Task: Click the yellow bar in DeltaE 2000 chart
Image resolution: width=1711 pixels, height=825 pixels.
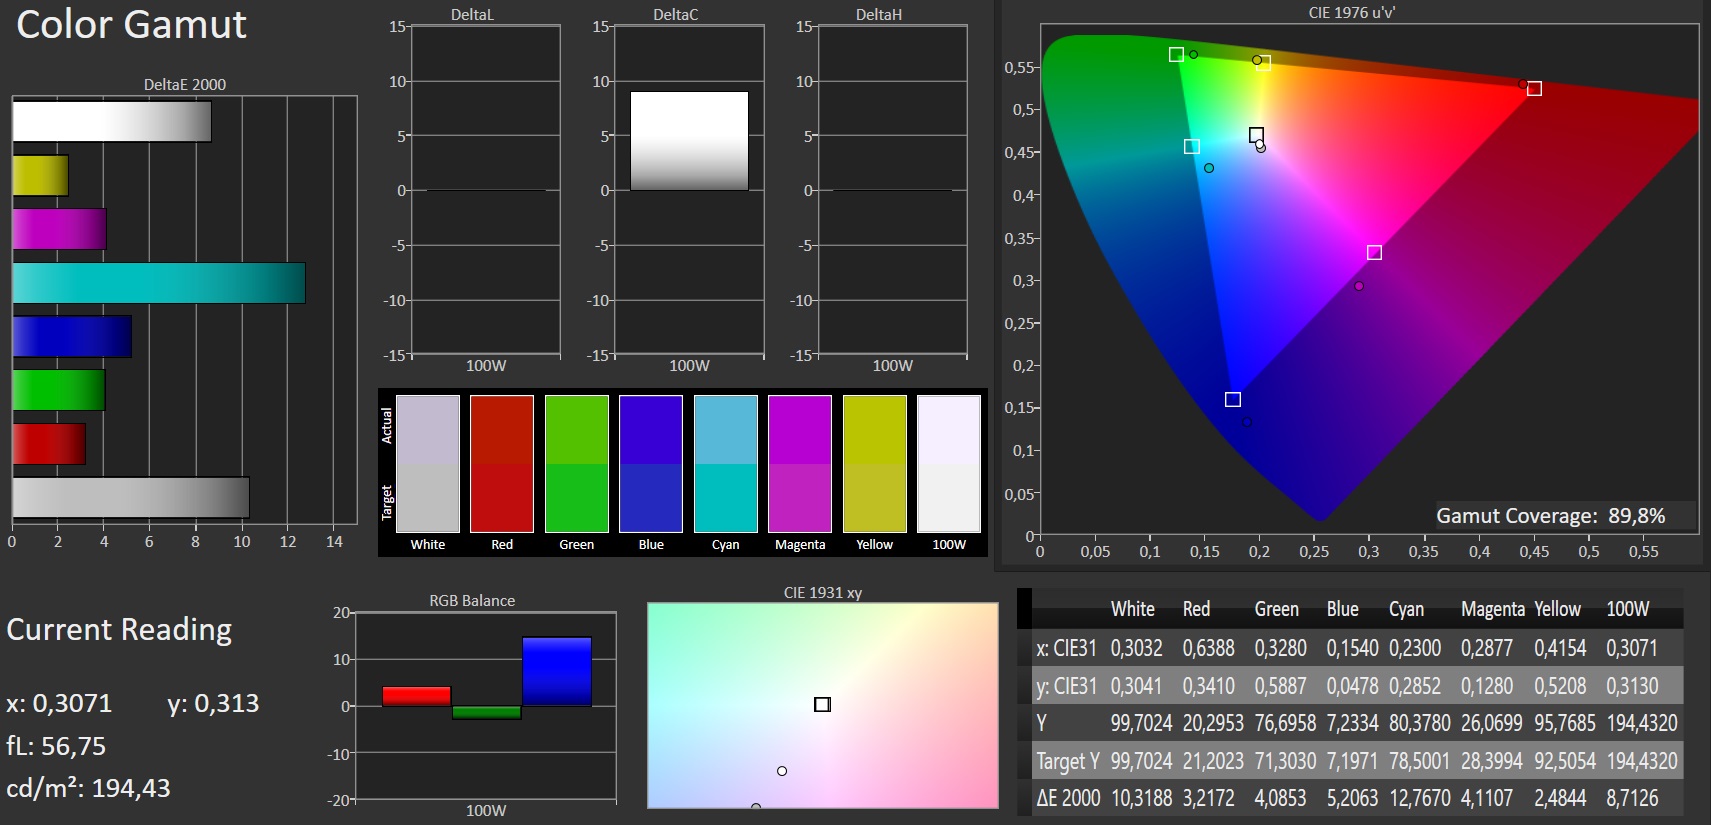Action: 40,175
